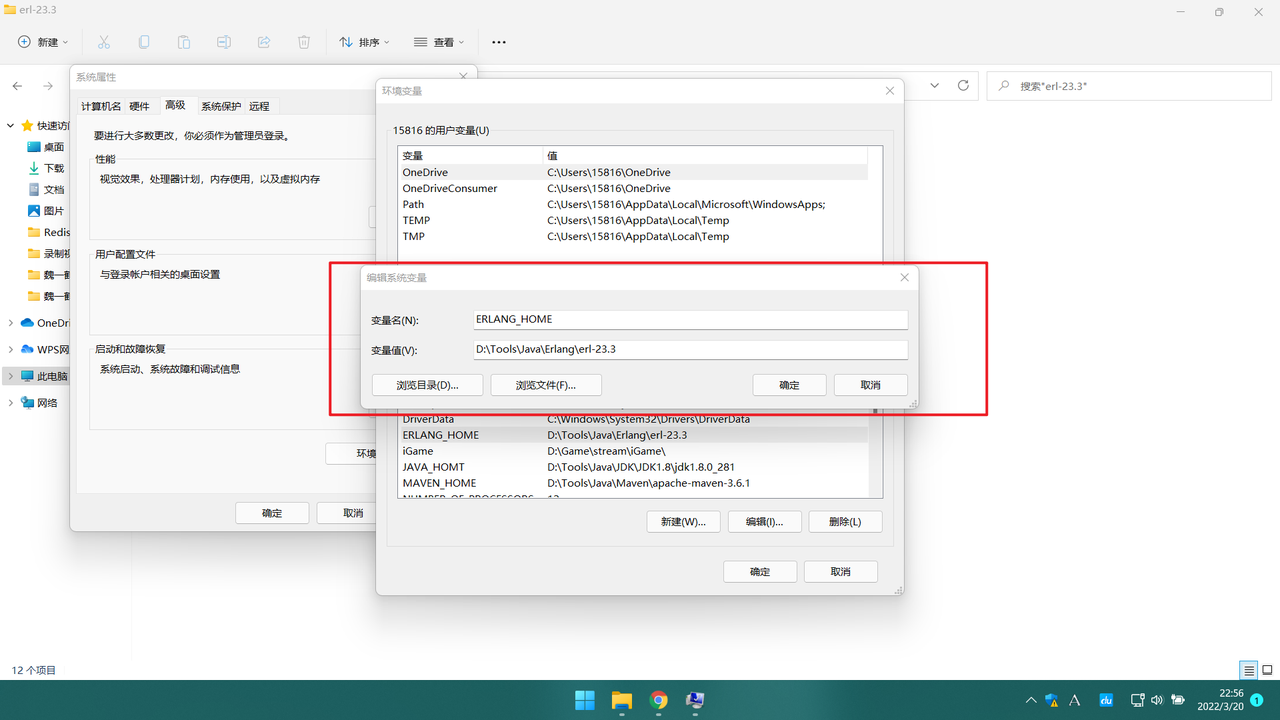Click the network tray icon
1280x720 pixels.
tap(1137, 700)
